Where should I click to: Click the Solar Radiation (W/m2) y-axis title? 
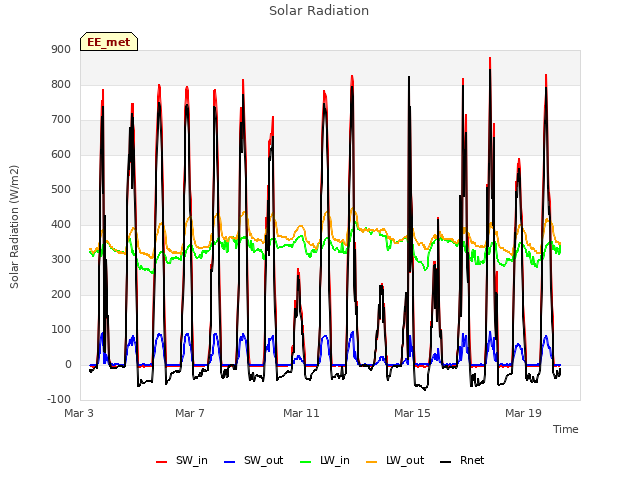tap(14, 227)
